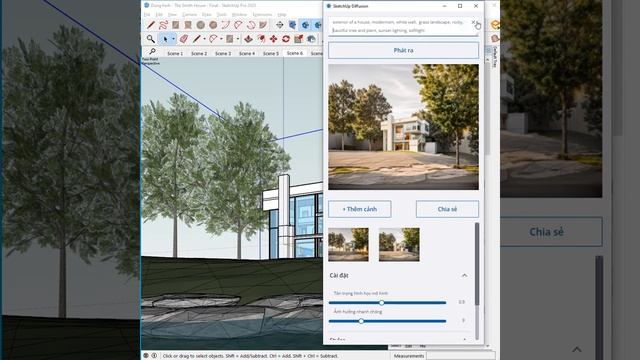Select the Offset tool
640x360 pixels.
pos(311,39)
